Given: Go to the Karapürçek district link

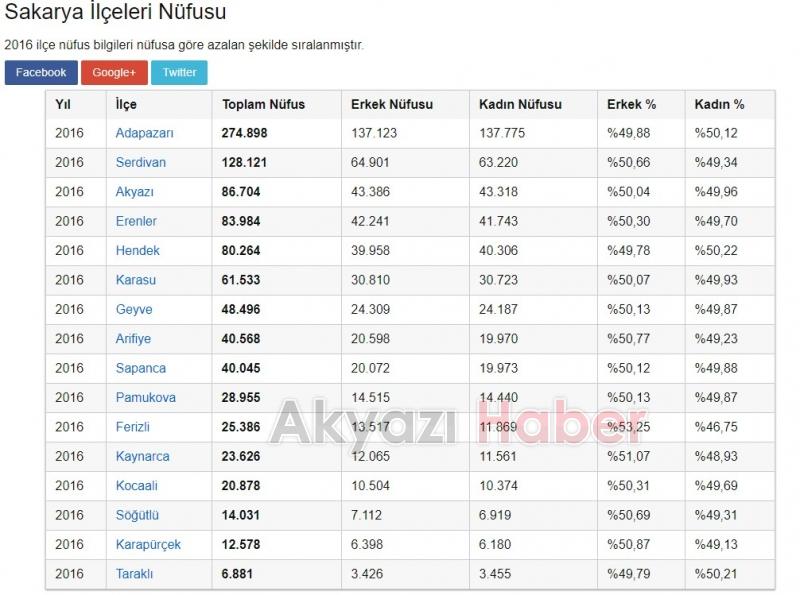Looking at the screenshot, I should pyautogui.click(x=148, y=545).
